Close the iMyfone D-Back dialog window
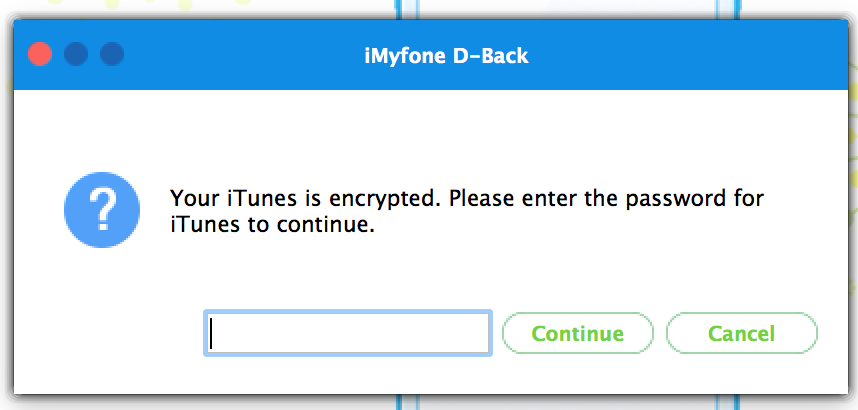The image size is (858, 410). (40, 54)
